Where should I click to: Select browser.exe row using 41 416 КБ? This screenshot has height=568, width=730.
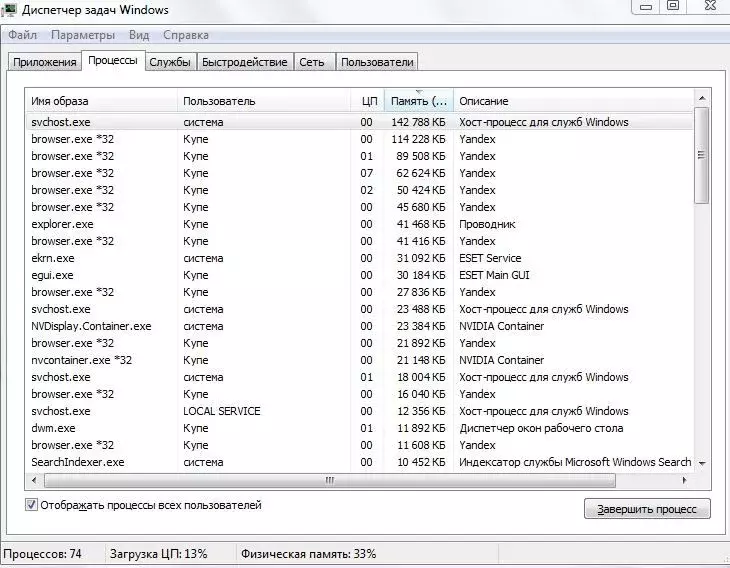[x=359, y=241]
